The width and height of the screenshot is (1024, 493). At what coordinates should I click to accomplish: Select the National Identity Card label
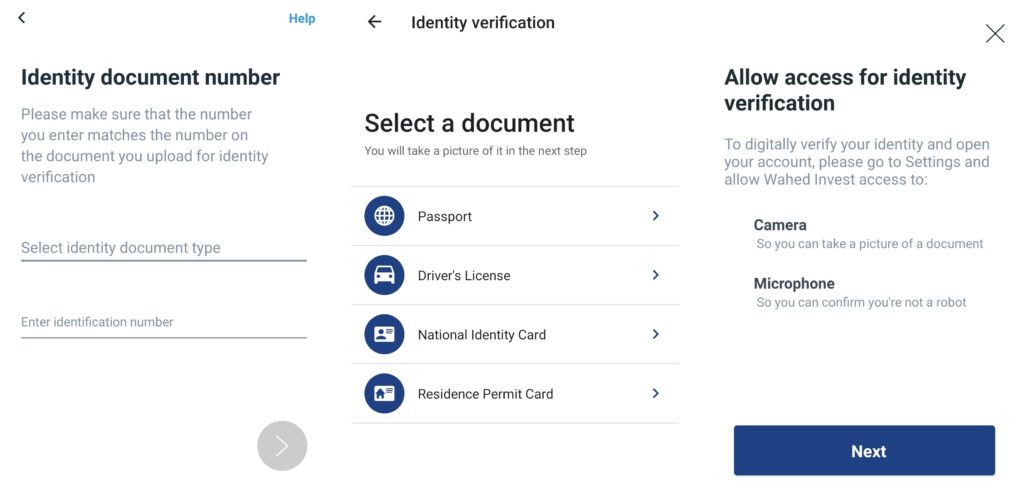[x=481, y=335]
